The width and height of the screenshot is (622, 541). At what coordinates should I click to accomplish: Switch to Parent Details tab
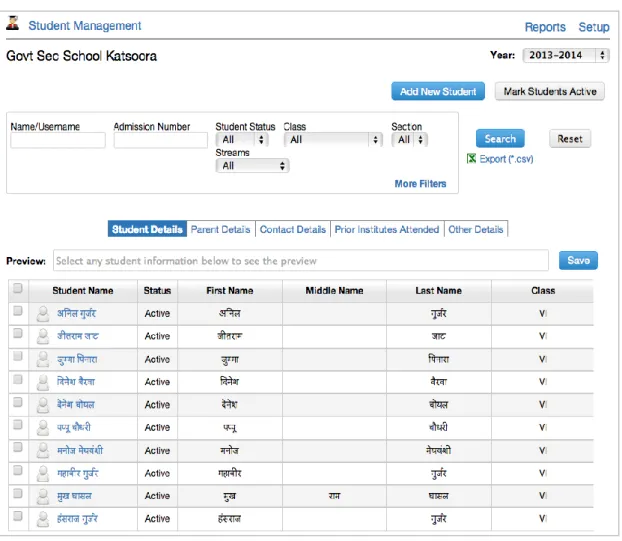[x=221, y=229]
